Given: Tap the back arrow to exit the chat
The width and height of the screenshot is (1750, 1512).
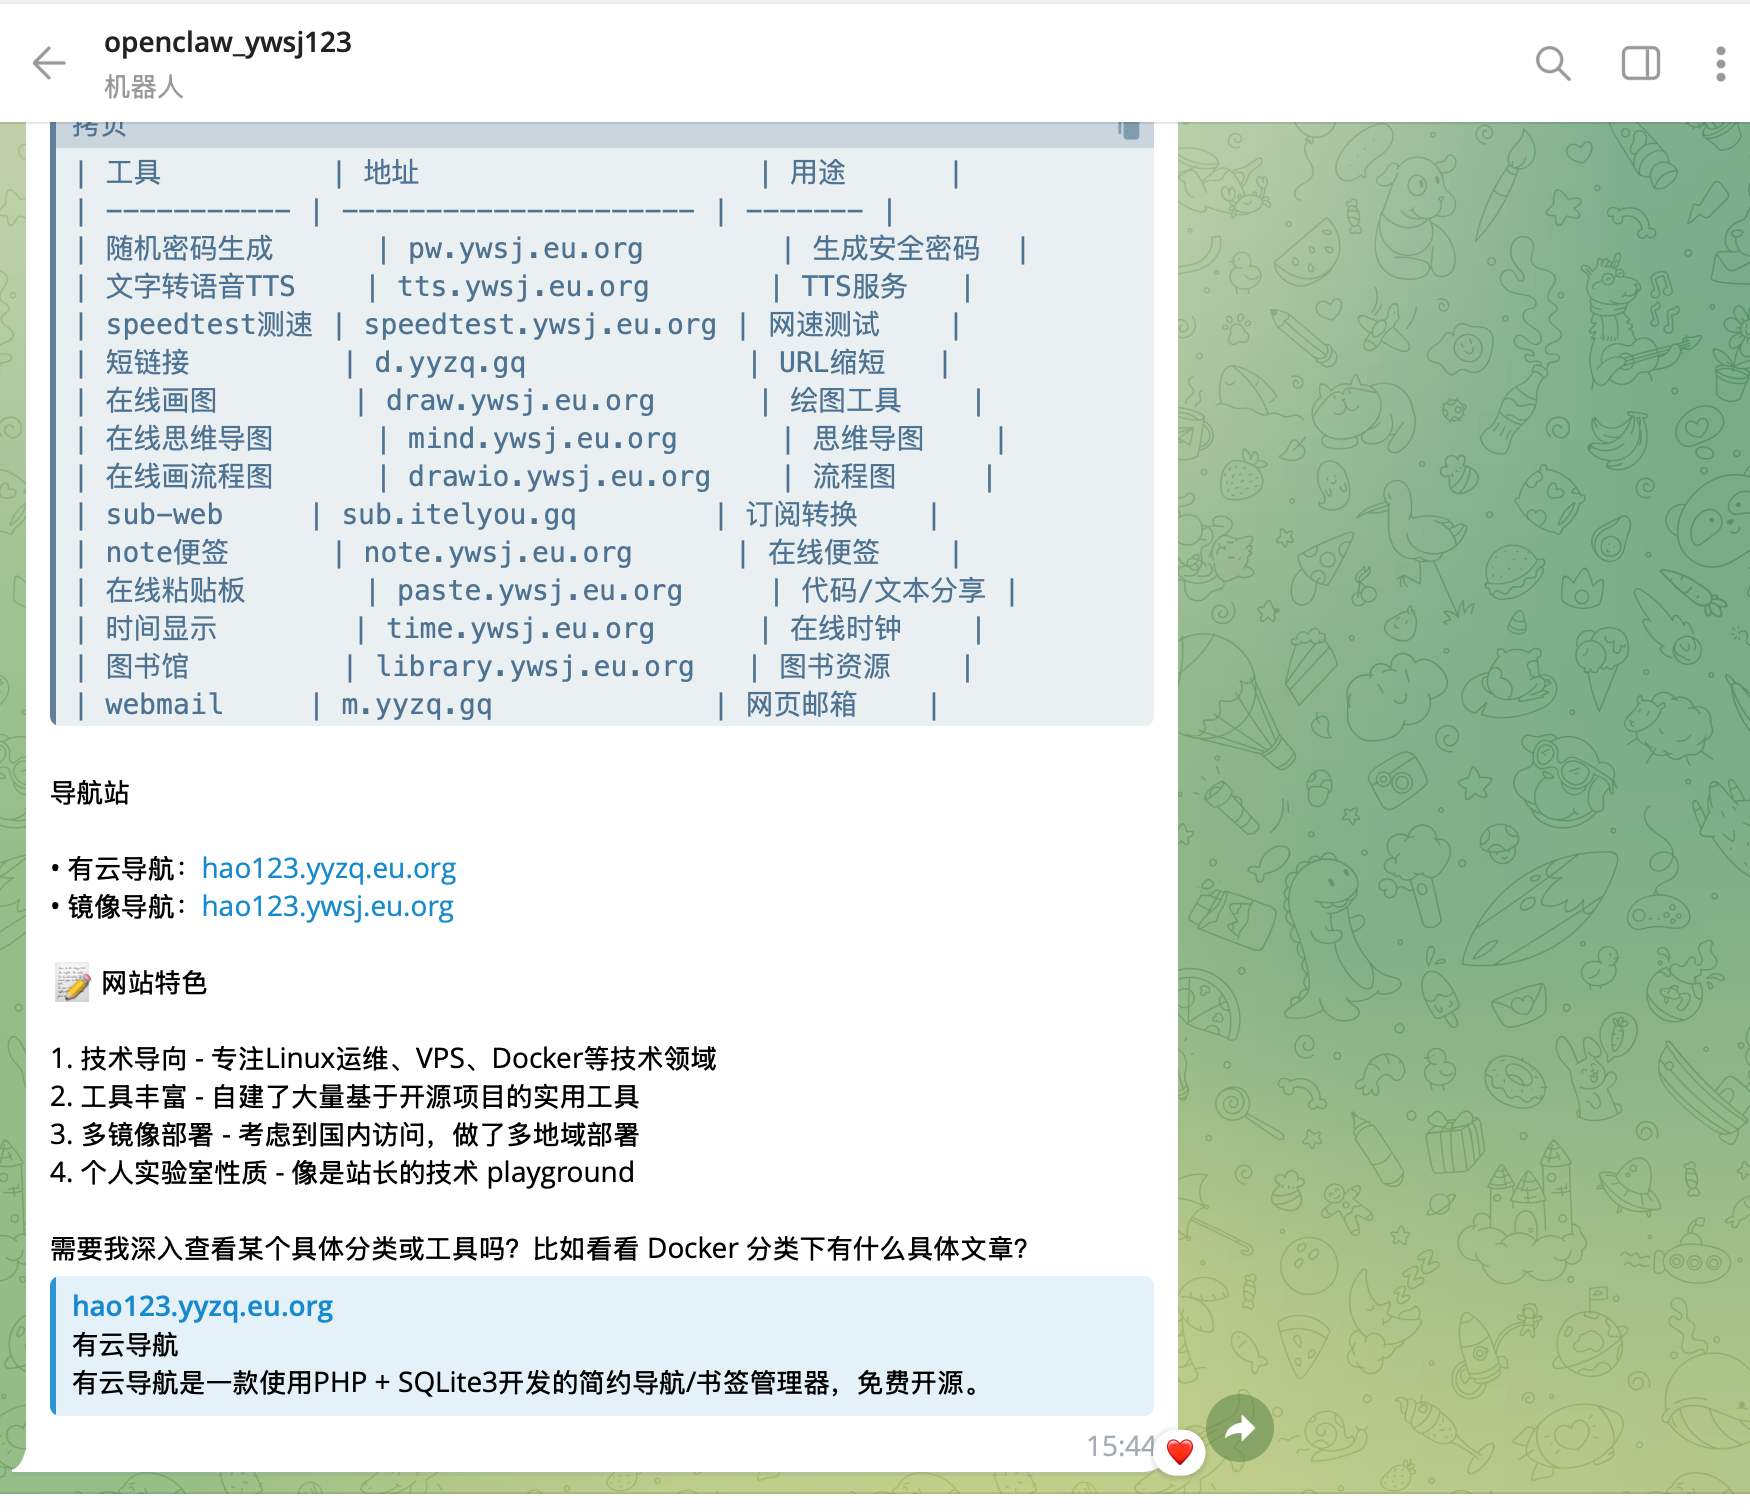Looking at the screenshot, I should (x=49, y=63).
